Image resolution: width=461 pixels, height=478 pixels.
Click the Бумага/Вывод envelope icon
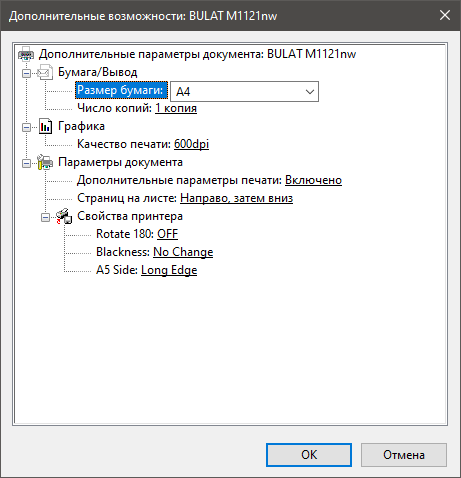[45, 72]
